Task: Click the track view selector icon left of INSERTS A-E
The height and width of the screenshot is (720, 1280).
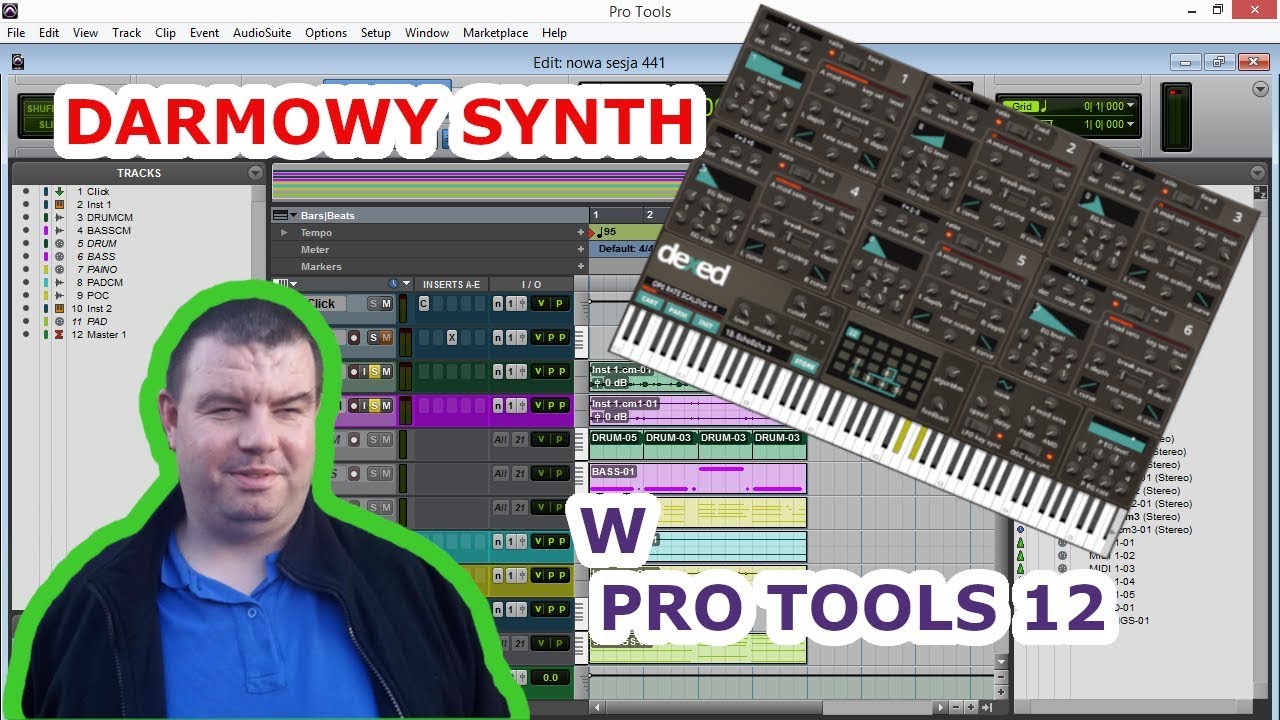Action: (279, 284)
